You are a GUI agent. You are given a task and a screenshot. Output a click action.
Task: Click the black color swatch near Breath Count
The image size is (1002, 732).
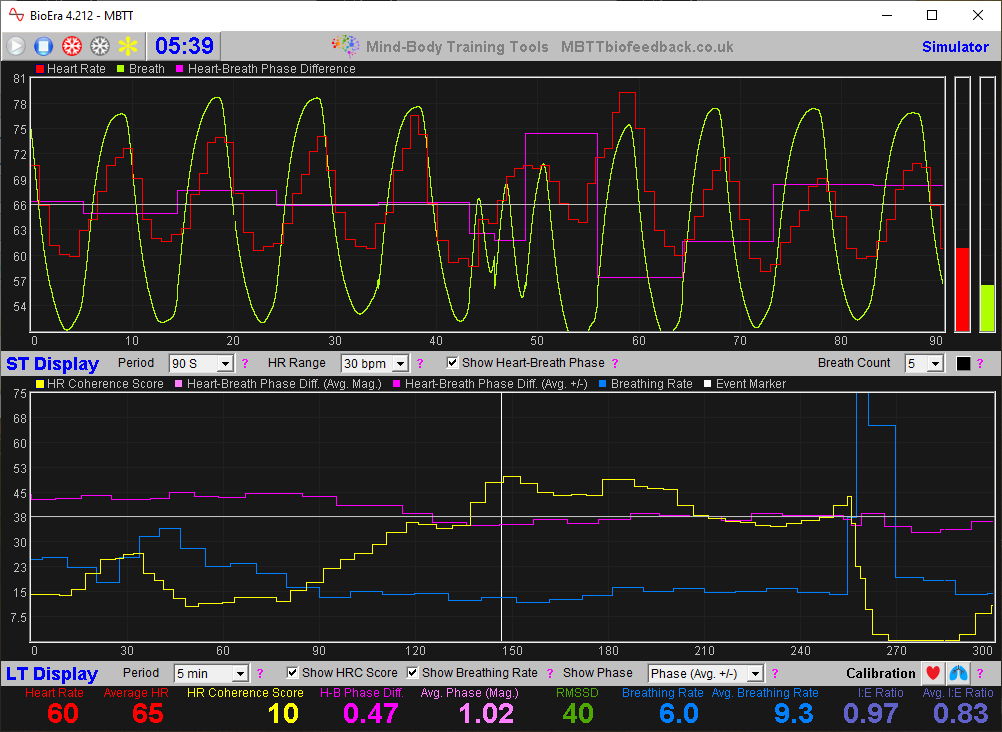point(964,363)
